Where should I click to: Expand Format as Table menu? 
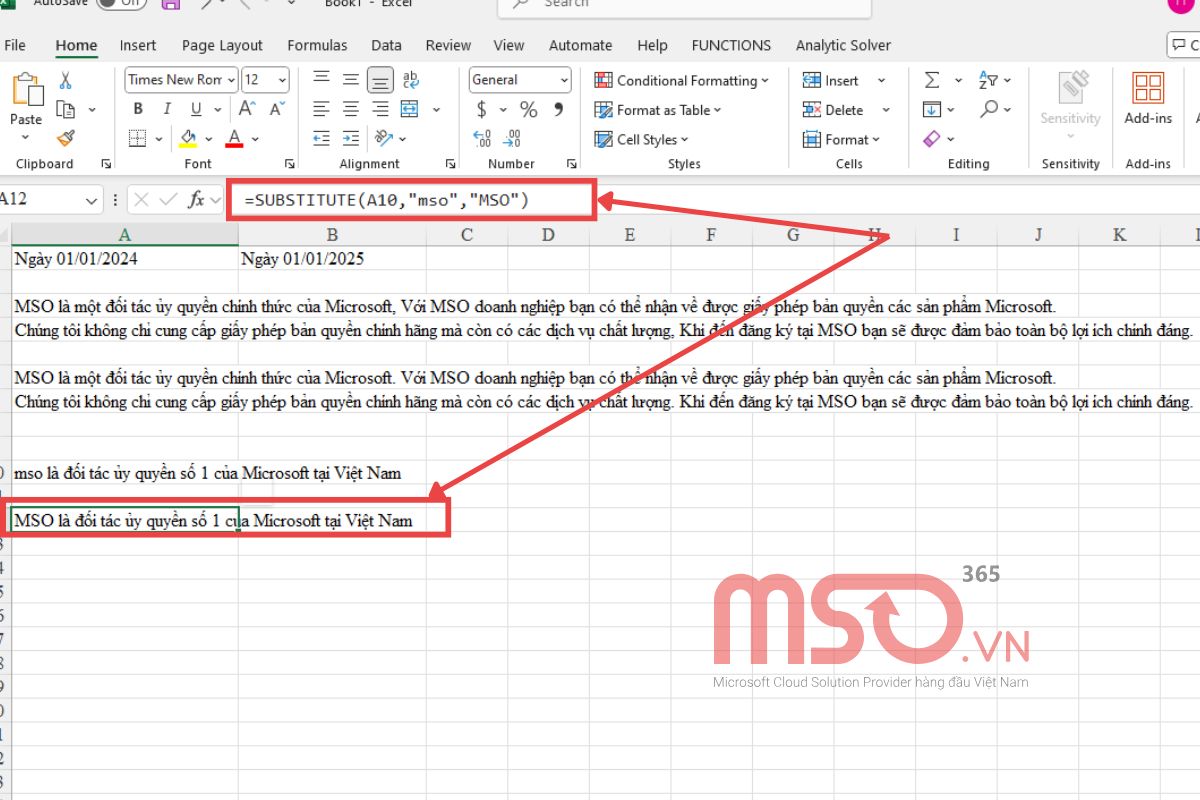point(718,110)
